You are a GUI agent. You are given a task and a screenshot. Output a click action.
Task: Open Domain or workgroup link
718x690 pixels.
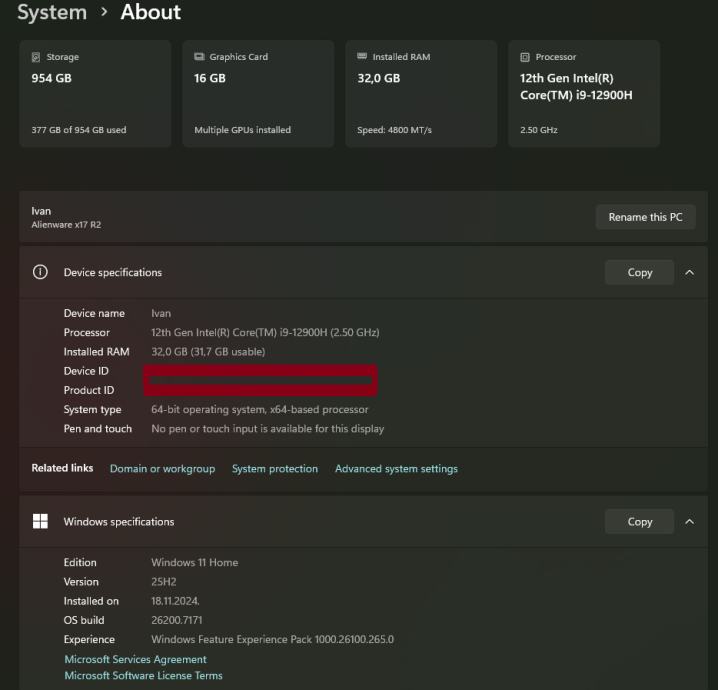162,468
